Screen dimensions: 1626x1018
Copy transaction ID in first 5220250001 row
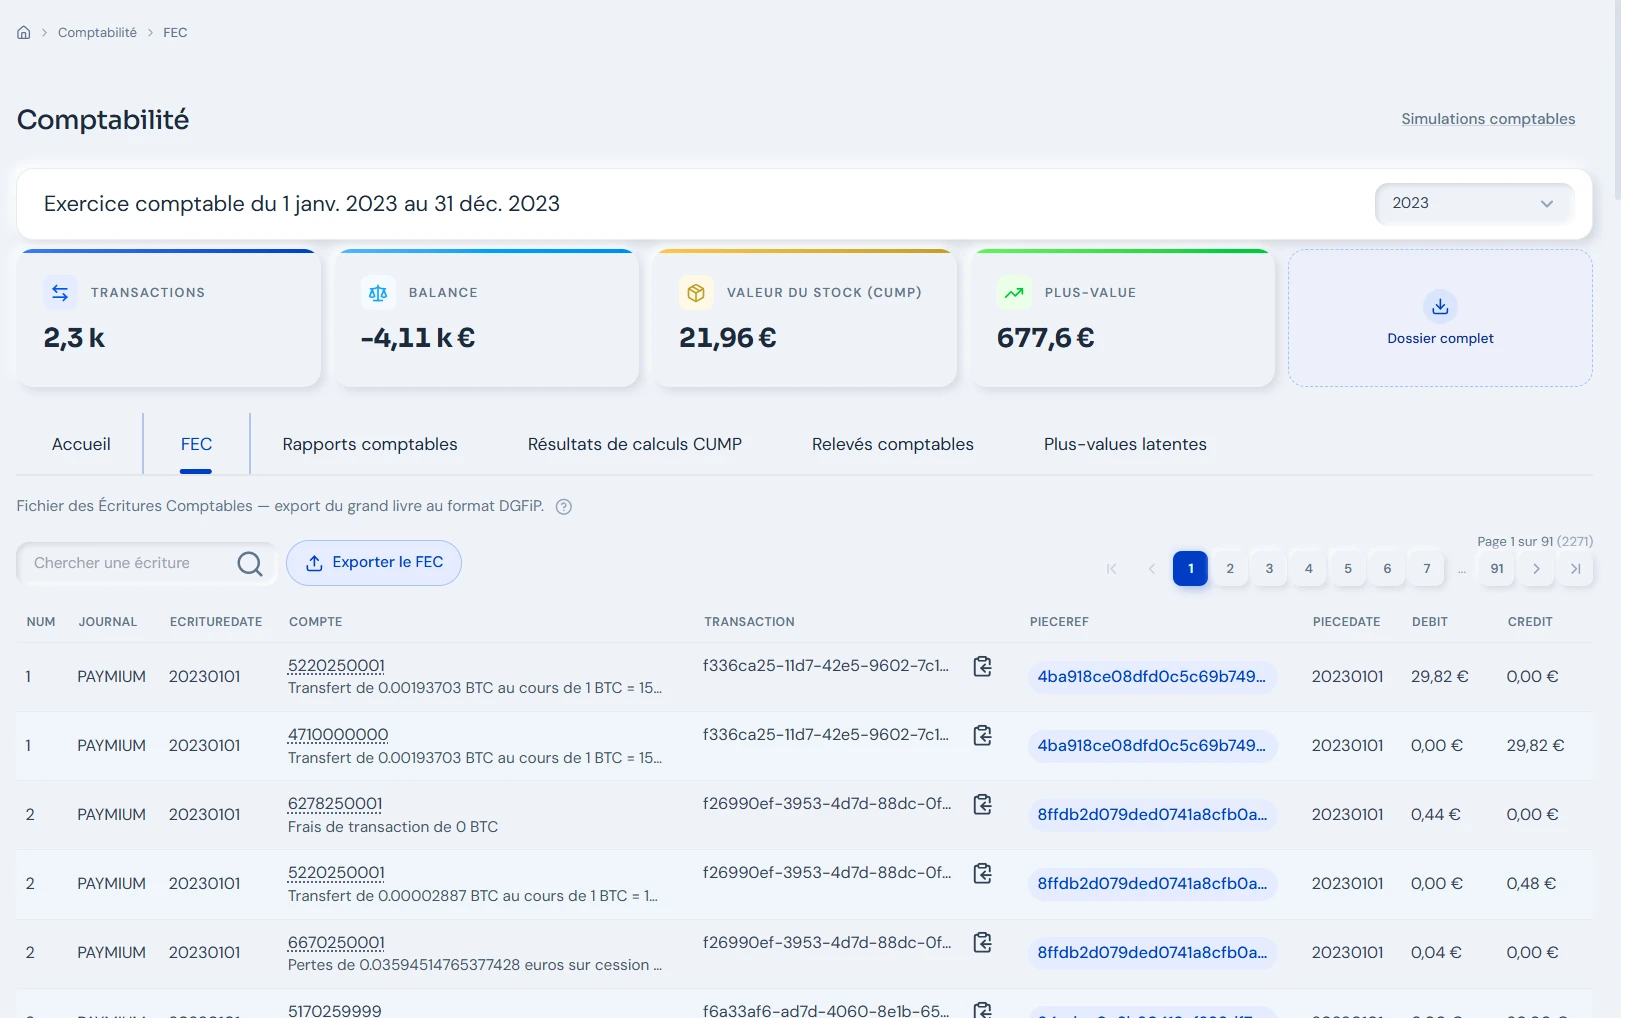(983, 666)
